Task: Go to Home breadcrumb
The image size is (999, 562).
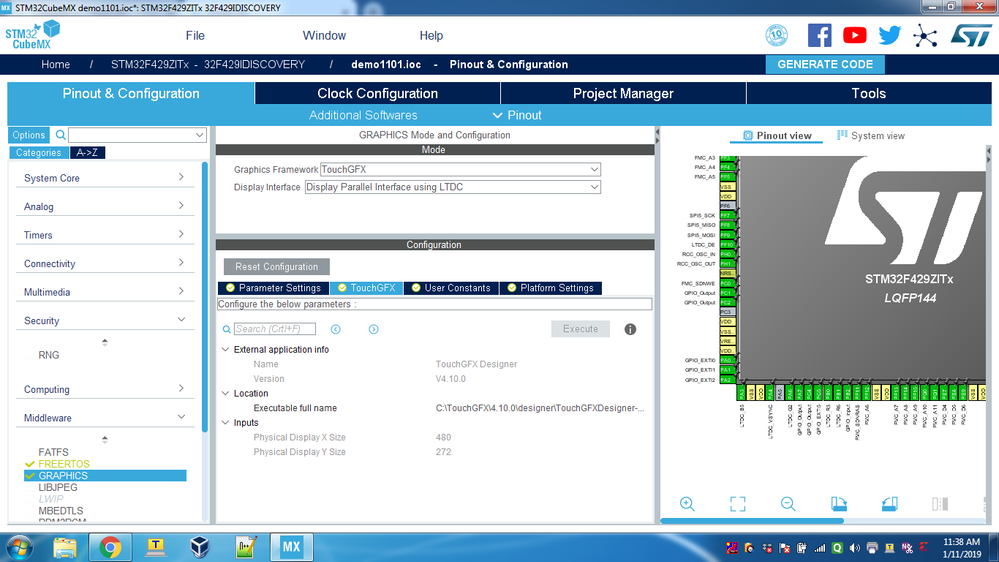Action: (x=55, y=64)
